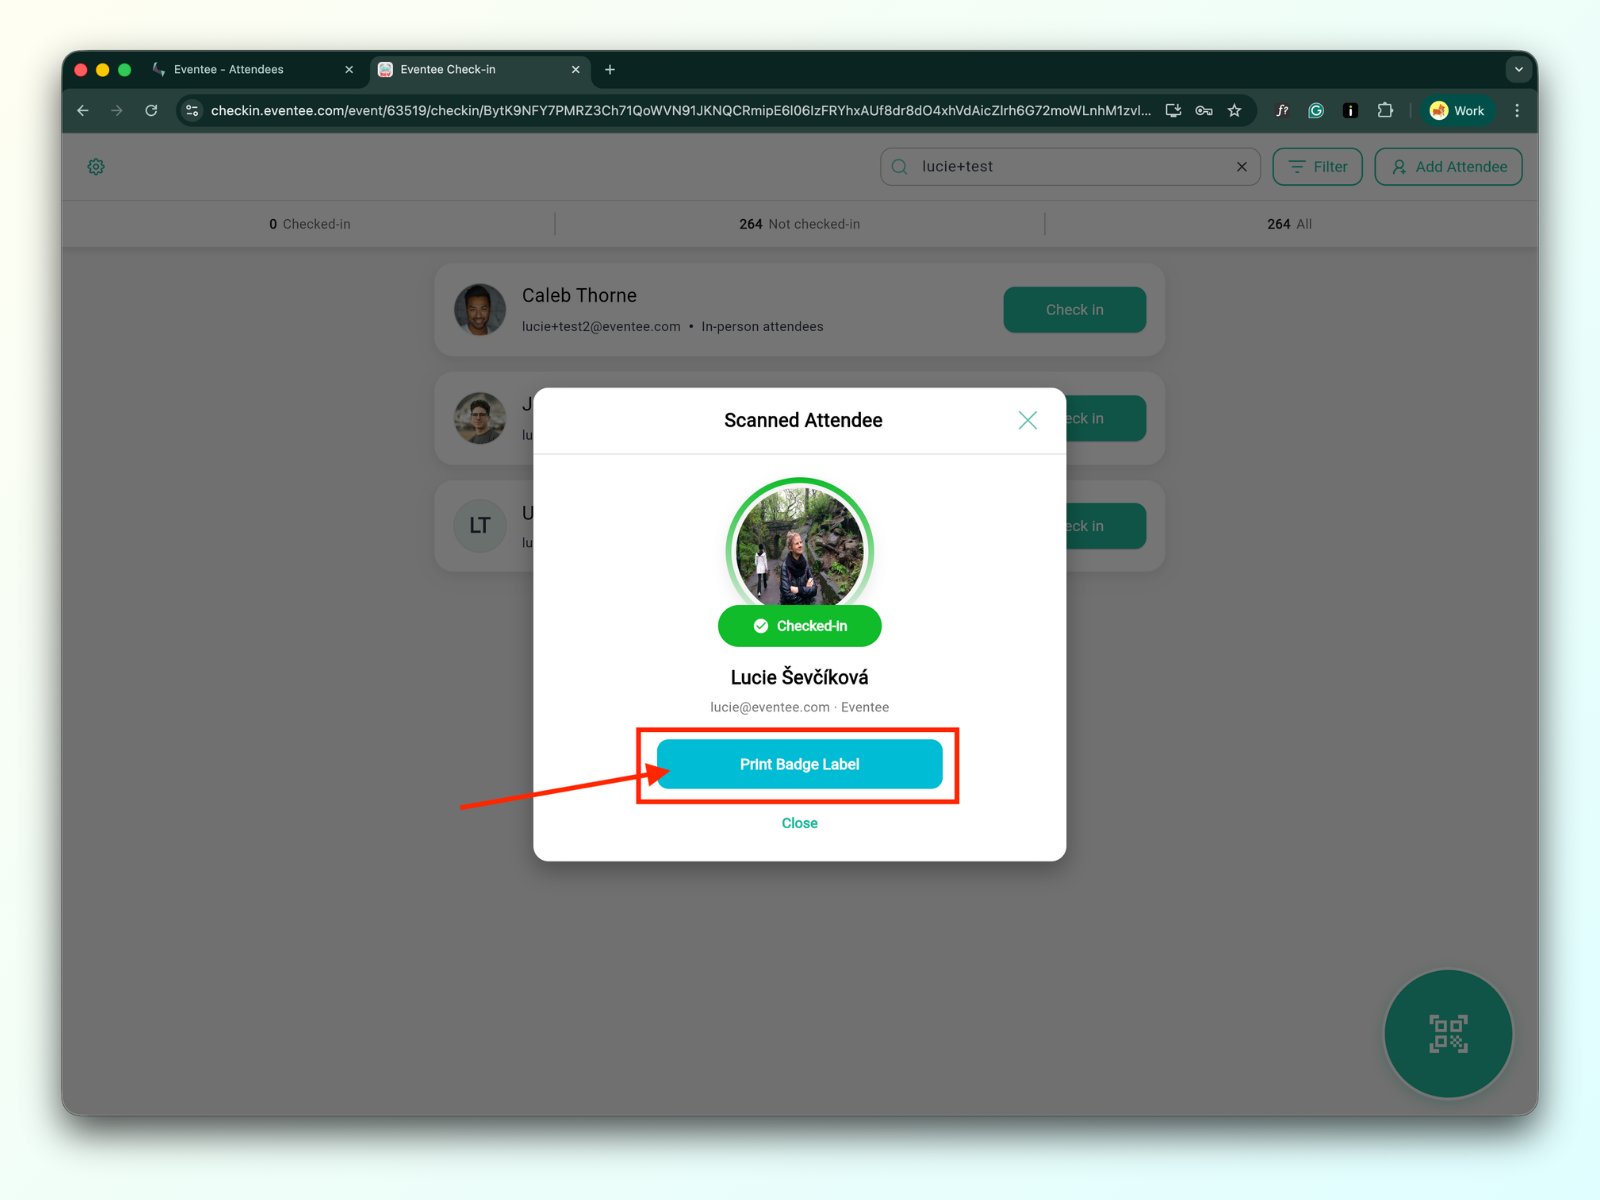1600x1200 pixels.
Task: Show the 0 Checked-in list
Action: (x=309, y=224)
